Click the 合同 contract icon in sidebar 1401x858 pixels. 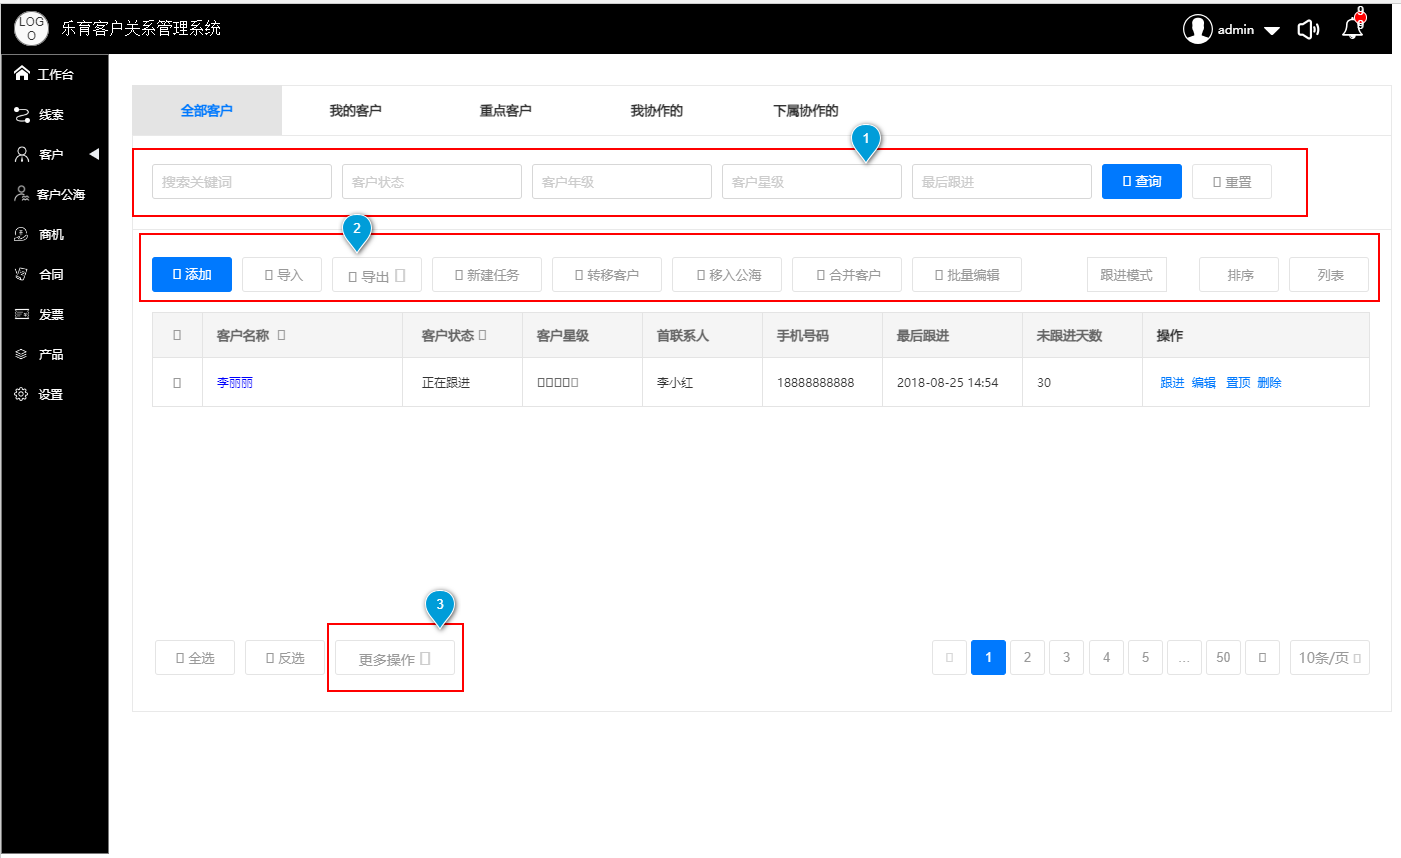(x=22, y=274)
